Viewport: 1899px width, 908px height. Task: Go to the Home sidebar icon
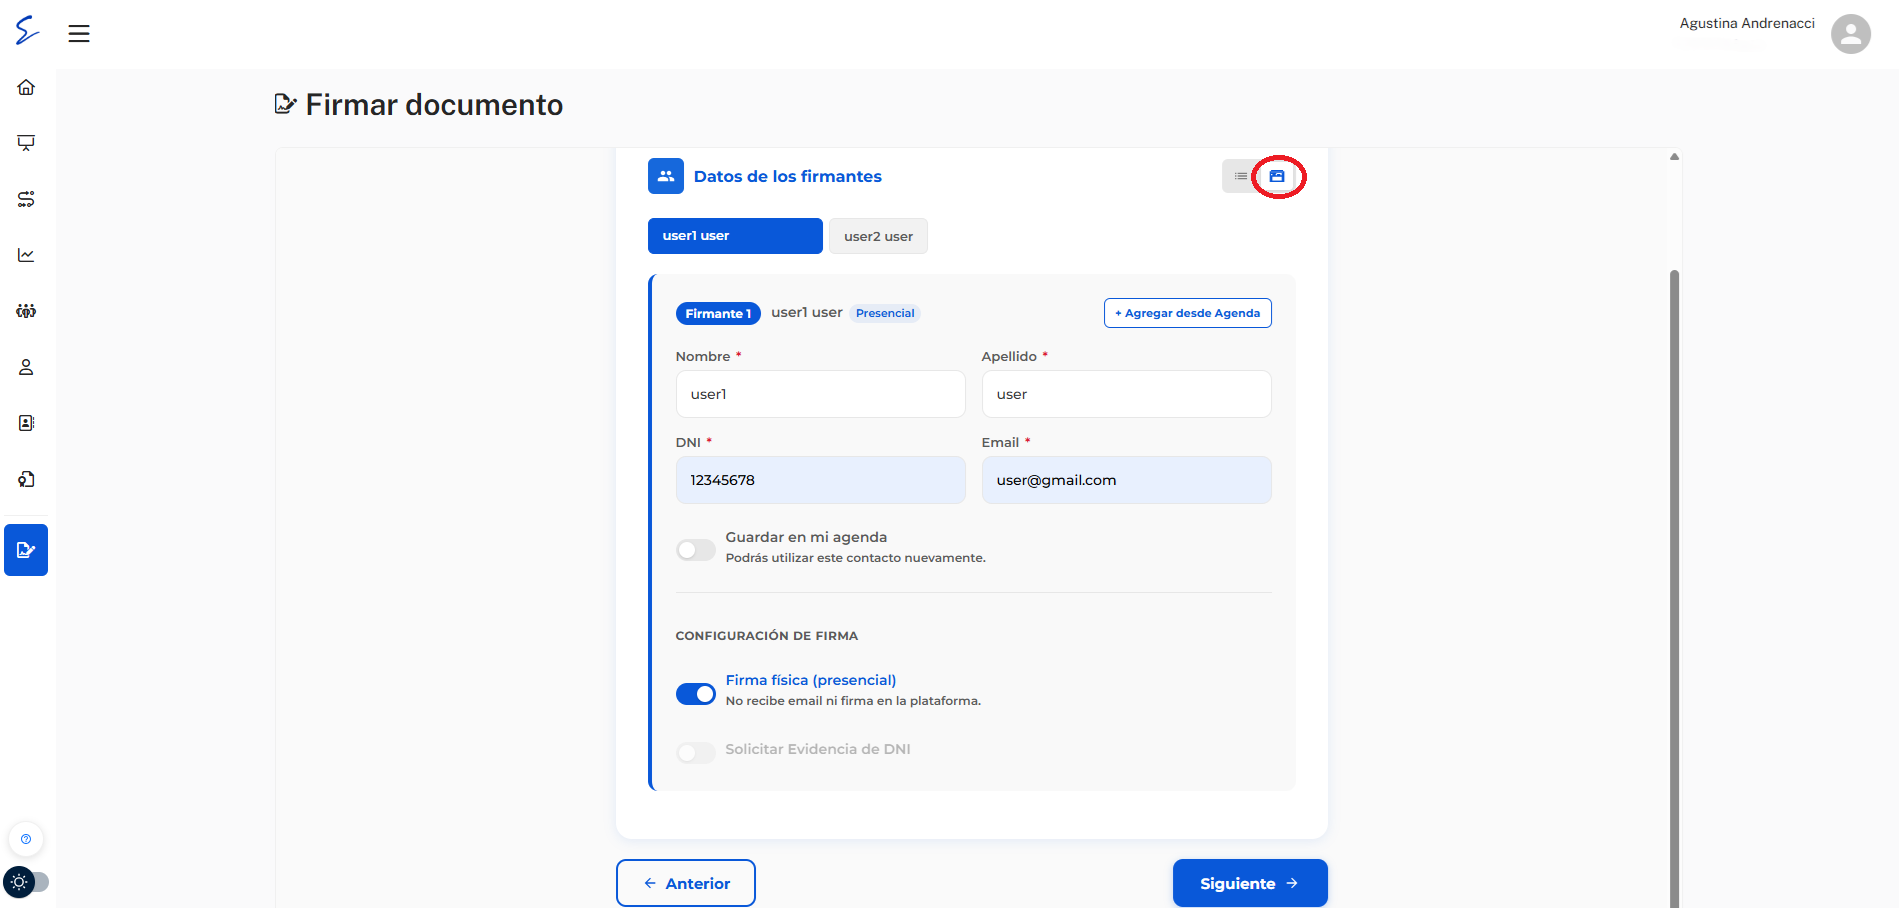[26, 87]
